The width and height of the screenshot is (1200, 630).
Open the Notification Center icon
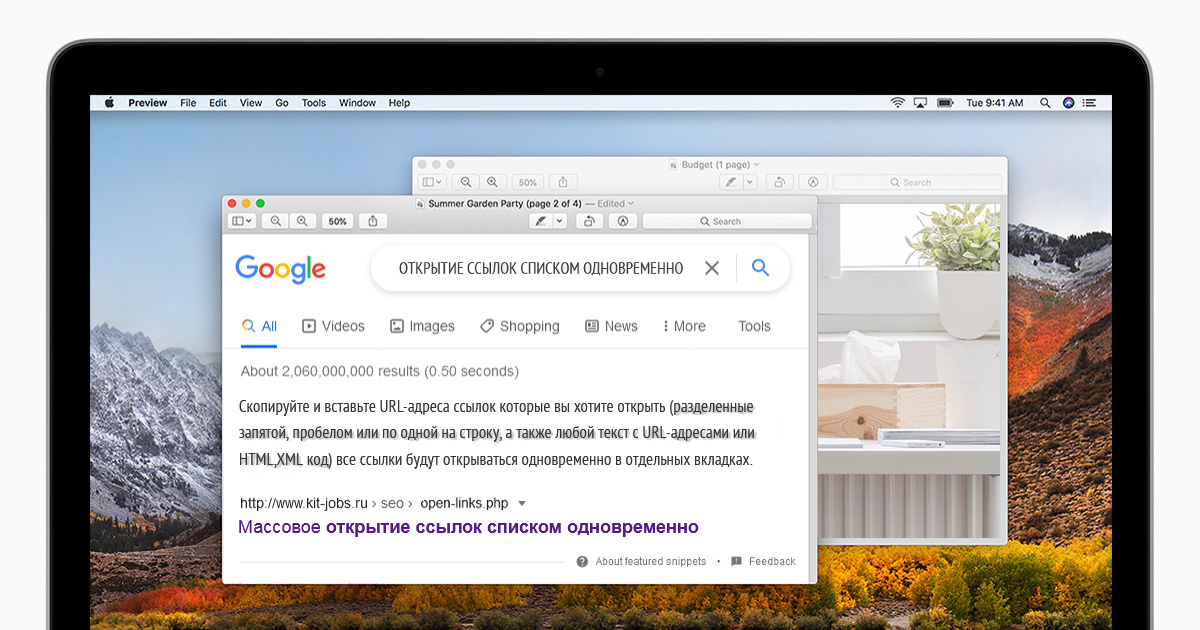tap(1091, 103)
